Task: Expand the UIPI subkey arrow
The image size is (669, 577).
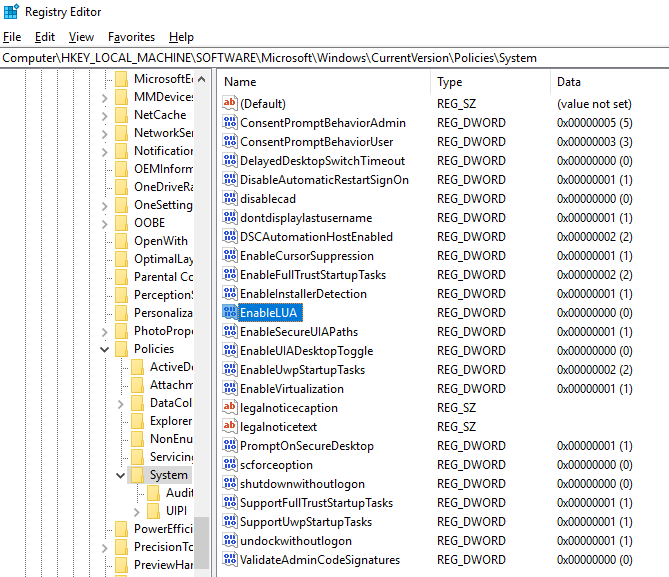Action: [138, 511]
